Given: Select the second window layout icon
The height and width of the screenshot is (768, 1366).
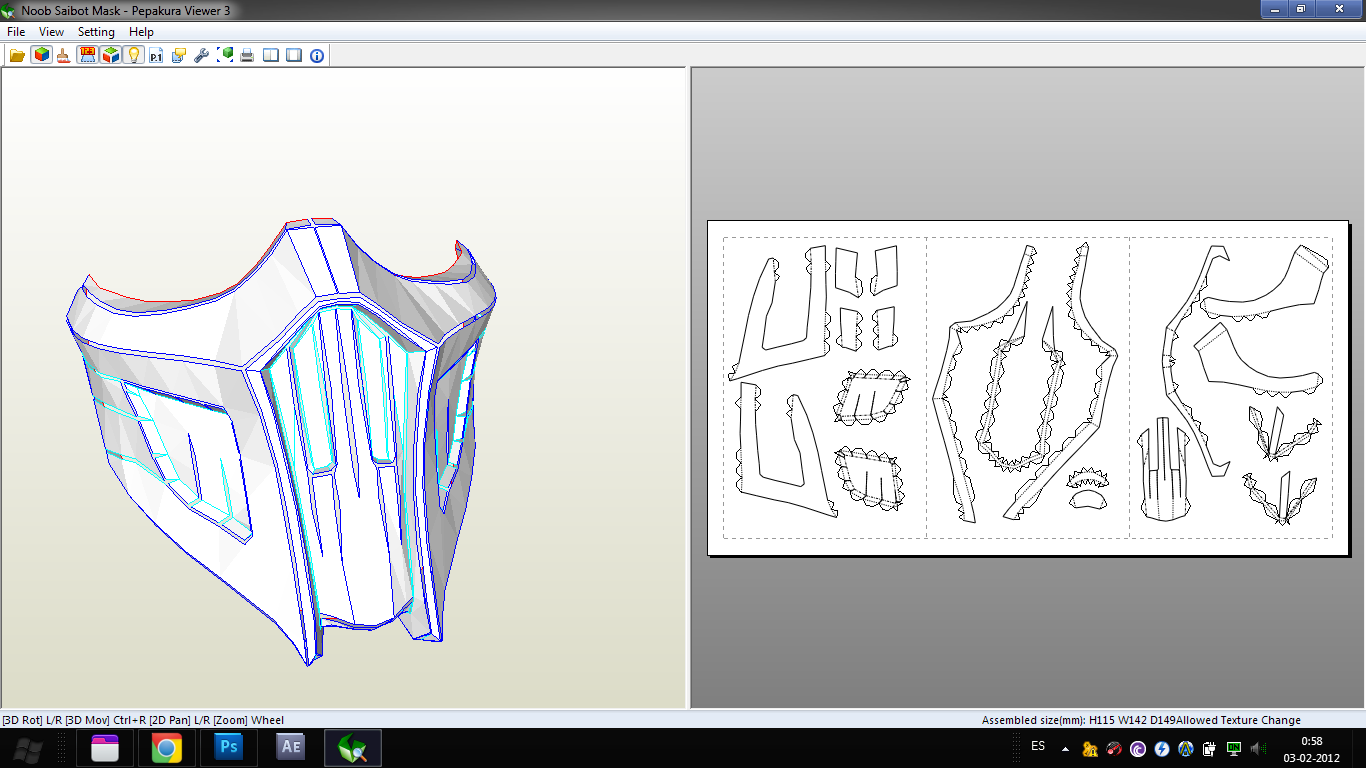Looking at the screenshot, I should [x=294, y=55].
